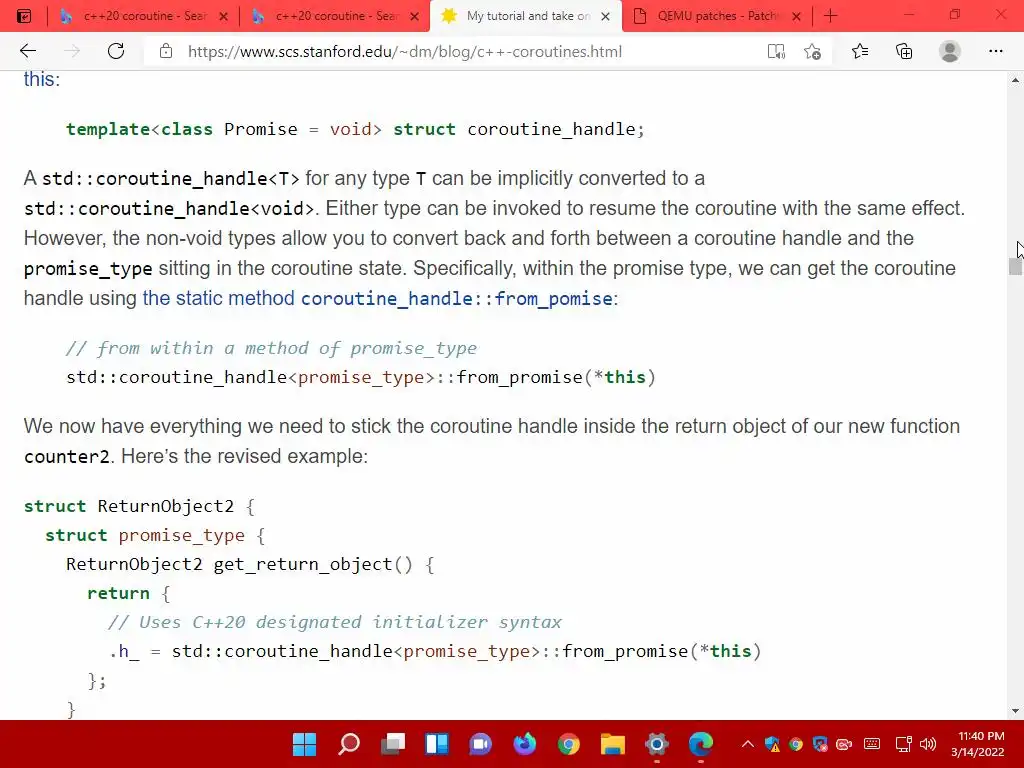The height and width of the screenshot is (768, 1024).
Task: Click the Microsoft Edge taskbar icon
Action: pyautogui.click(x=701, y=744)
